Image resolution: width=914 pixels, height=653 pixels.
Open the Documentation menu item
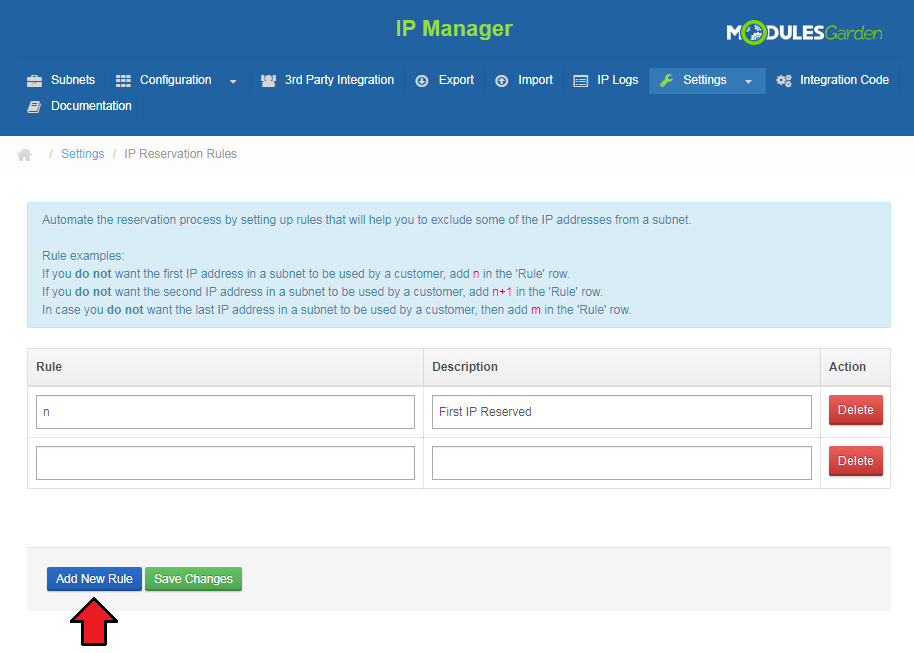tap(91, 106)
